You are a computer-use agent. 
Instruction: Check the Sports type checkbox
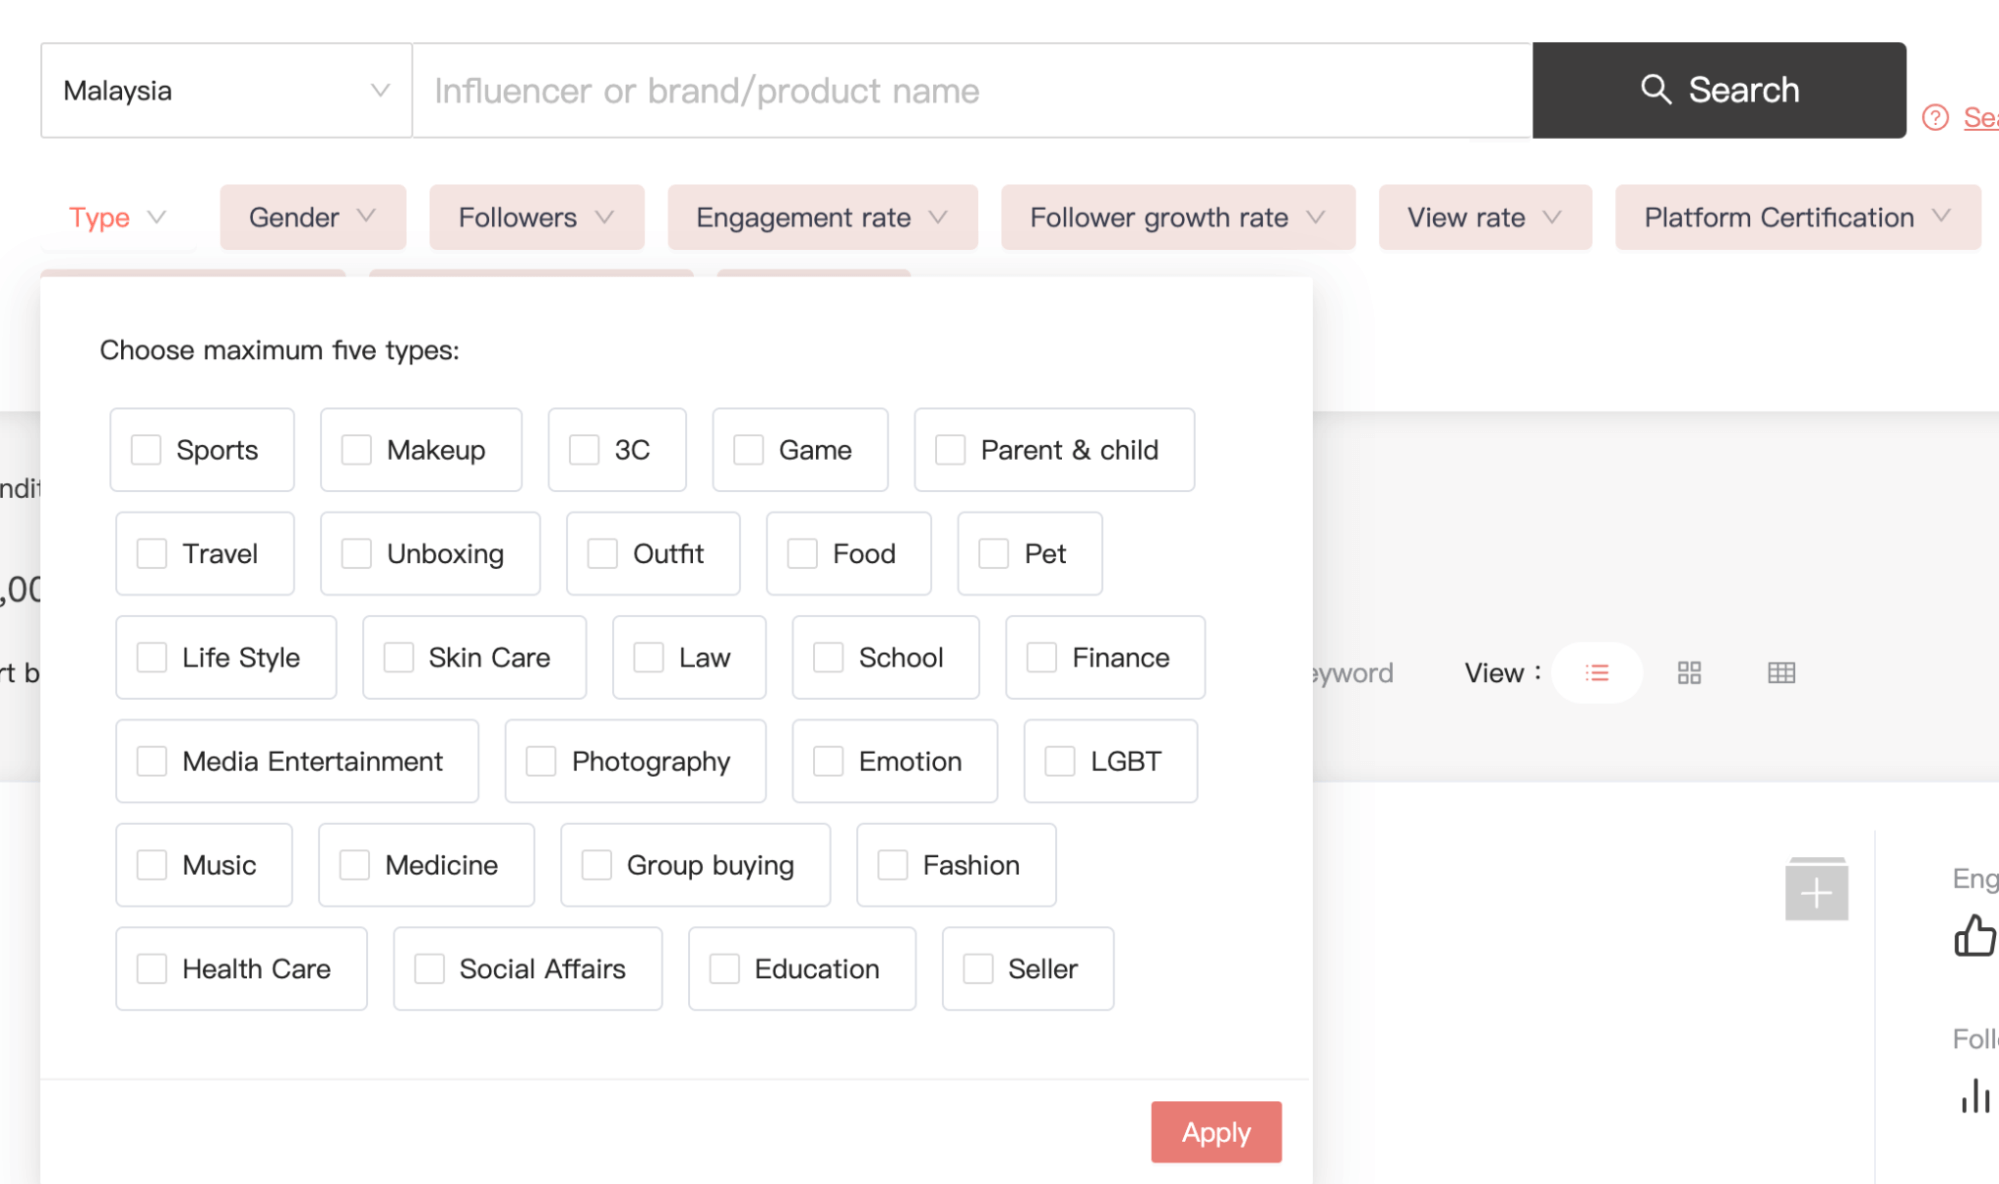click(x=146, y=450)
